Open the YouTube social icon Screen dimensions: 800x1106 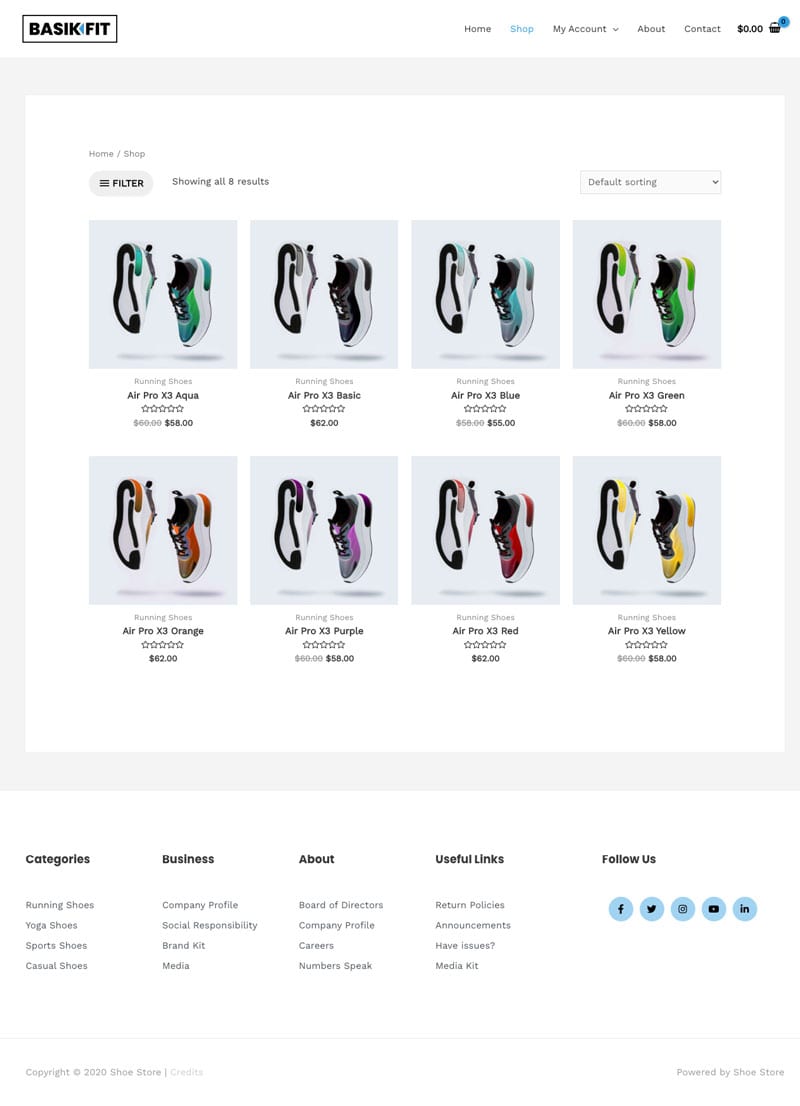coord(714,908)
